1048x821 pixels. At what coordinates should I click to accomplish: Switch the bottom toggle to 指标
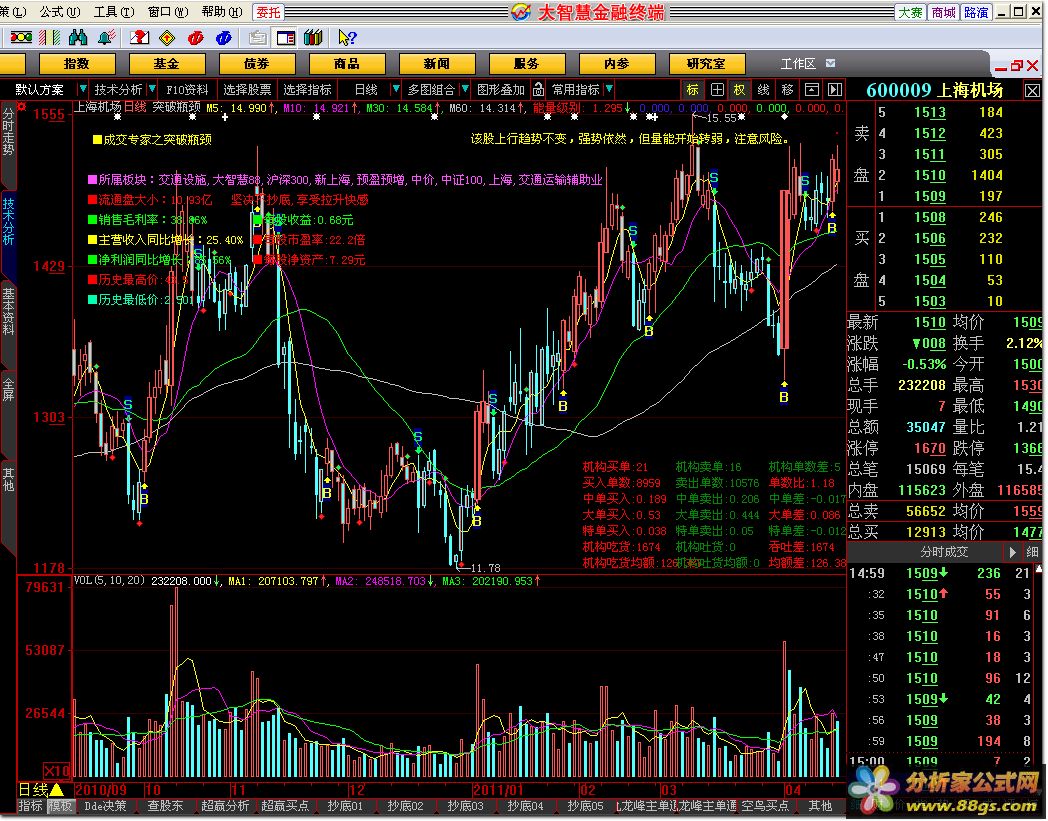pos(30,806)
